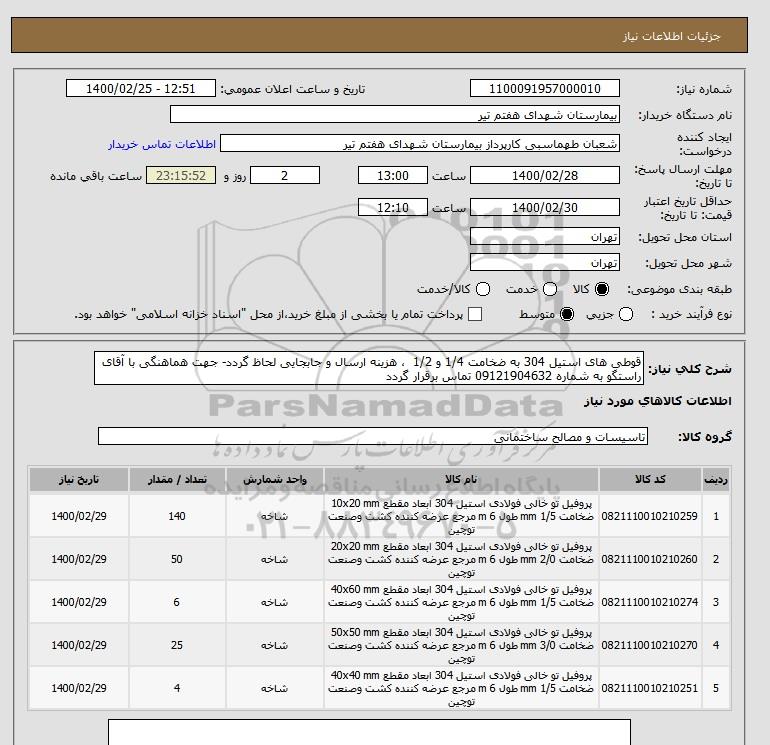The width and height of the screenshot is (770, 745).
Task: Click the empty text area below the table
Action: (x=369, y=732)
